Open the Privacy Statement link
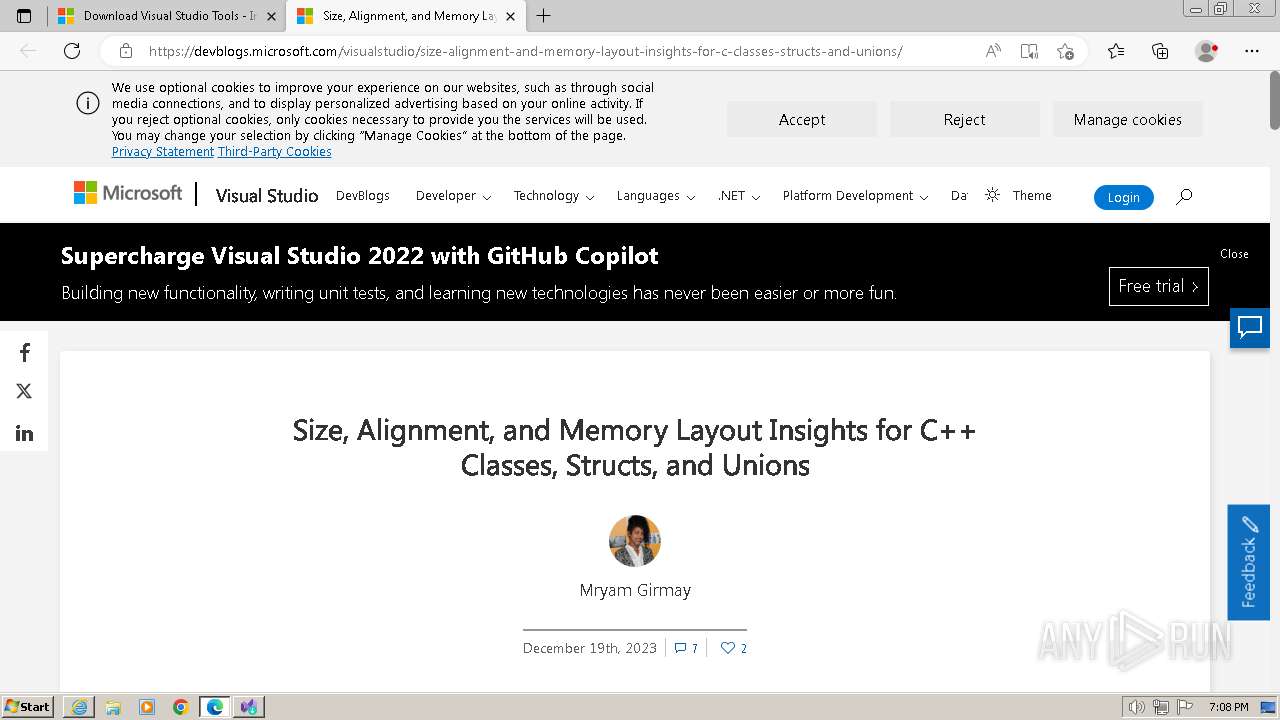 click(x=163, y=152)
